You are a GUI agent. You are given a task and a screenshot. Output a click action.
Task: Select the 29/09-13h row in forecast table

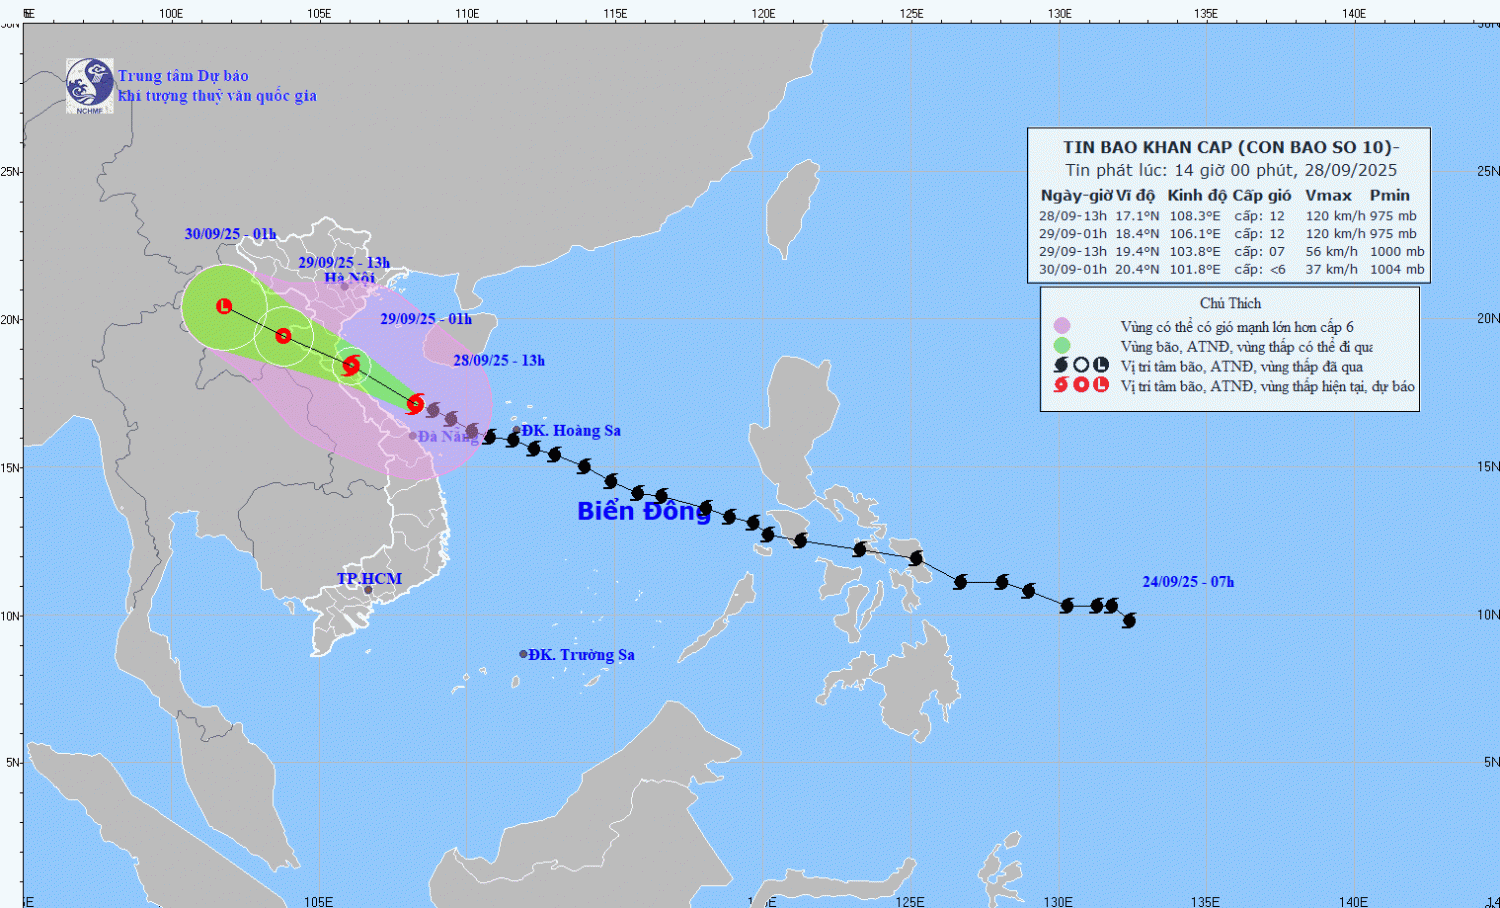click(x=1230, y=252)
